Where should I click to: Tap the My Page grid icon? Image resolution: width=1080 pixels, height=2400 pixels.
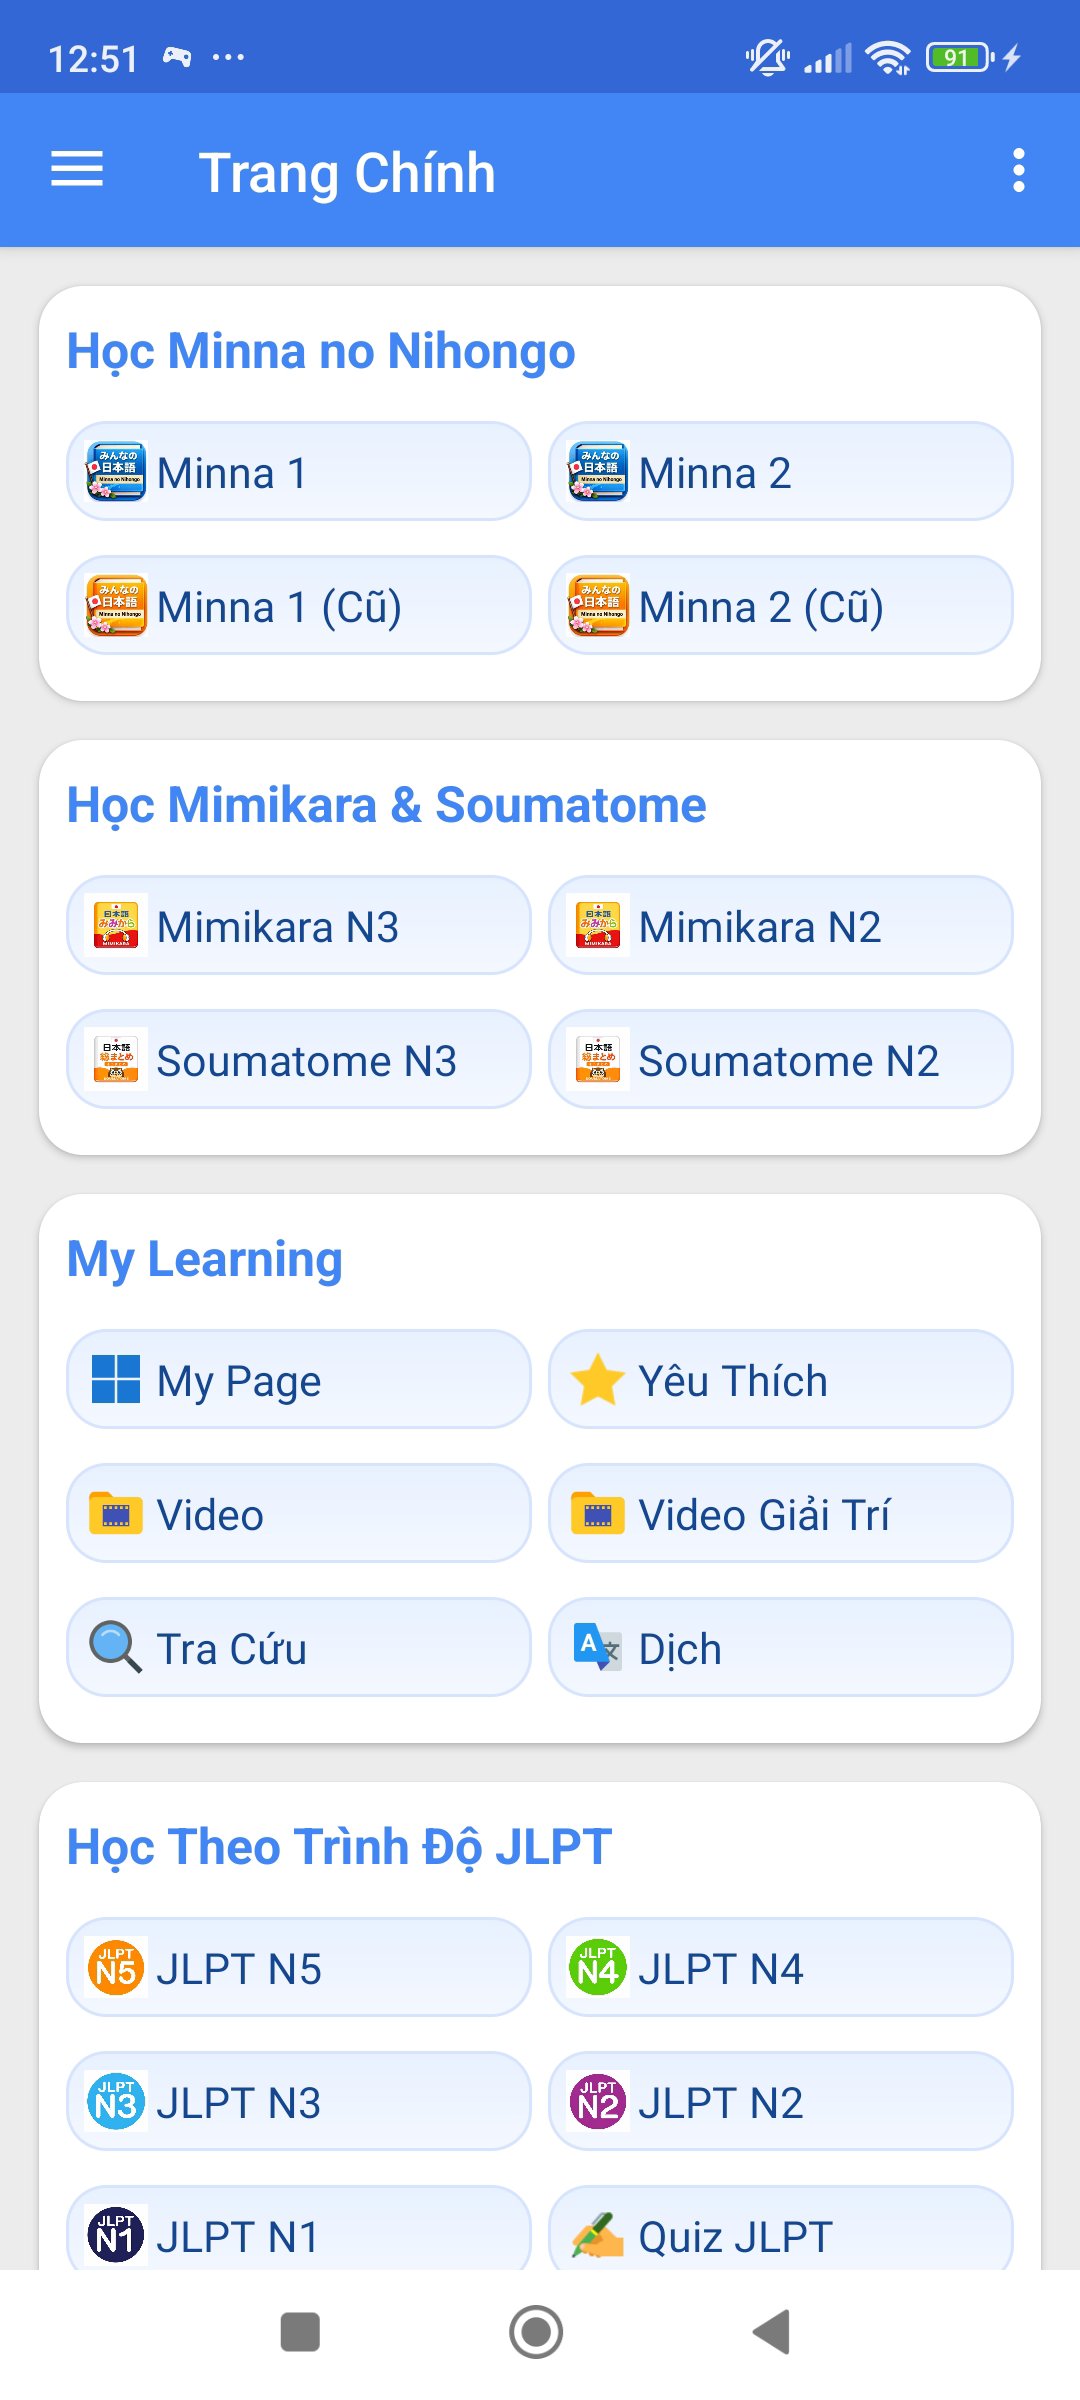point(116,1380)
